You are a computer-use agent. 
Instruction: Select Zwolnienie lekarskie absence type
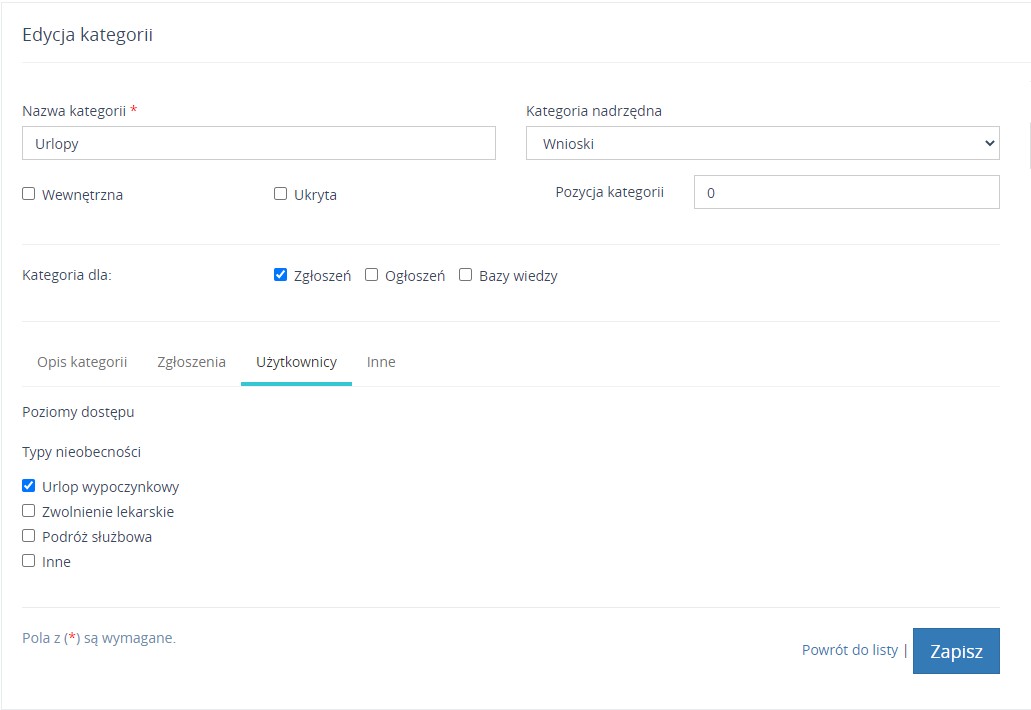coord(29,511)
